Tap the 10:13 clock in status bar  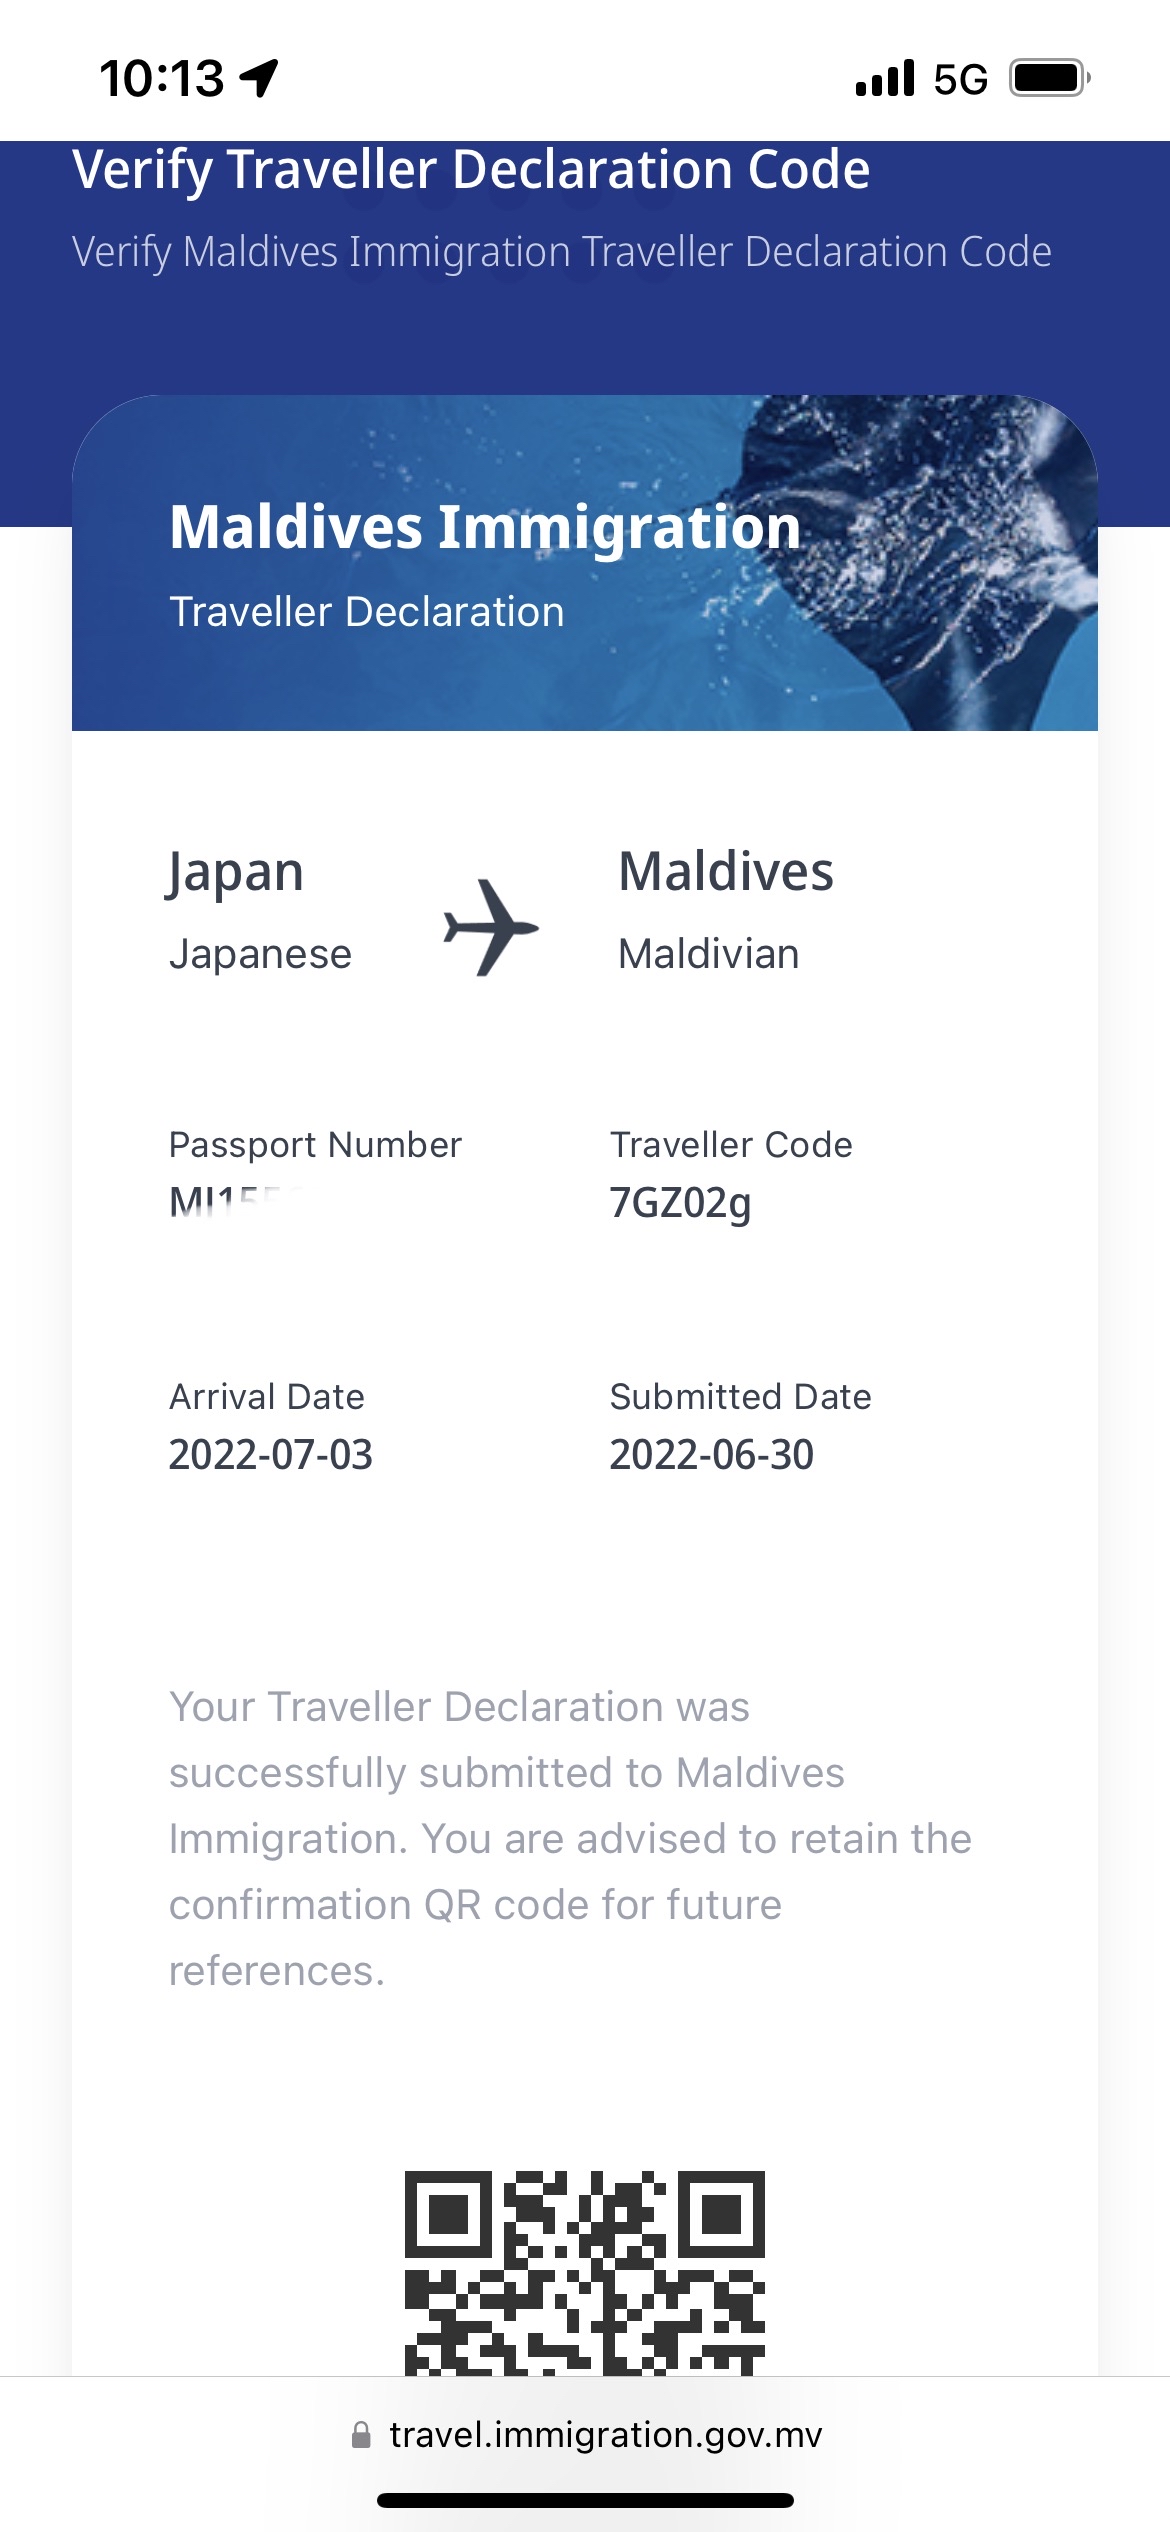161,78
